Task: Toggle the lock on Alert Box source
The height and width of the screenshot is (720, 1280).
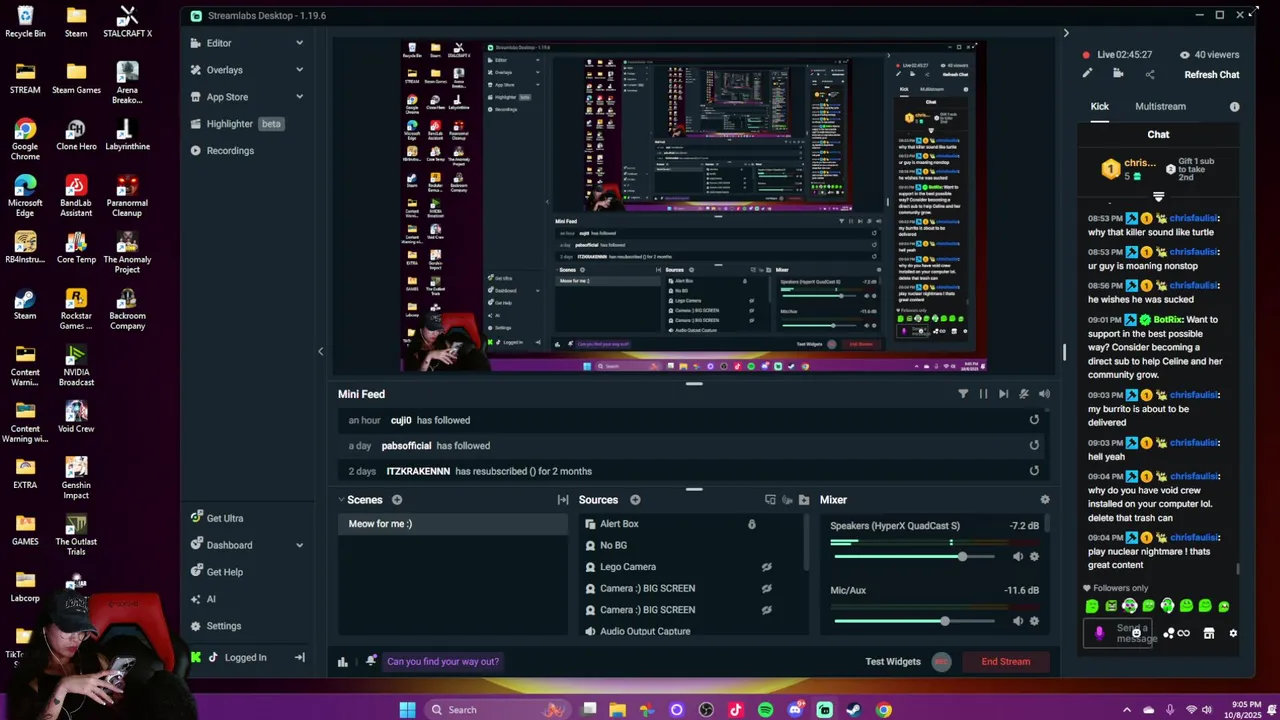Action: point(752,524)
